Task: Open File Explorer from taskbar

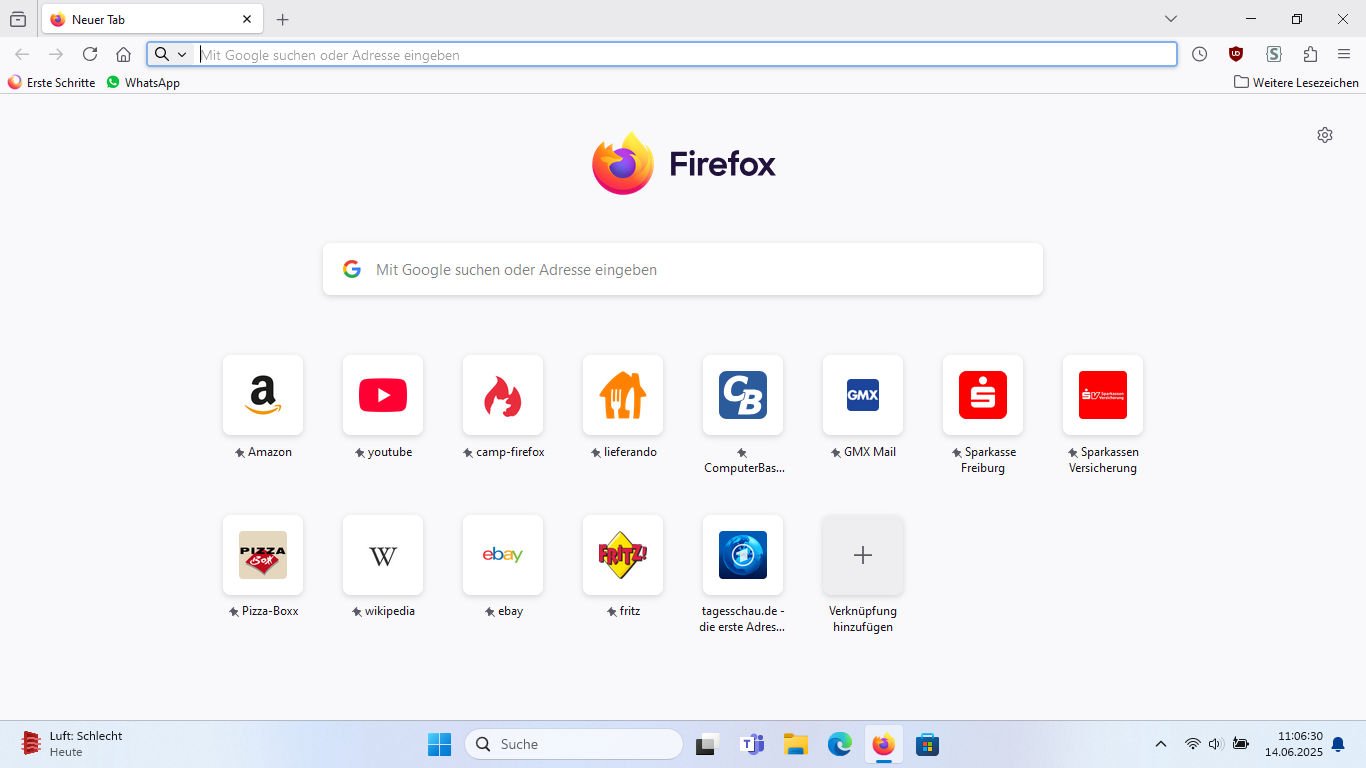Action: coord(796,744)
